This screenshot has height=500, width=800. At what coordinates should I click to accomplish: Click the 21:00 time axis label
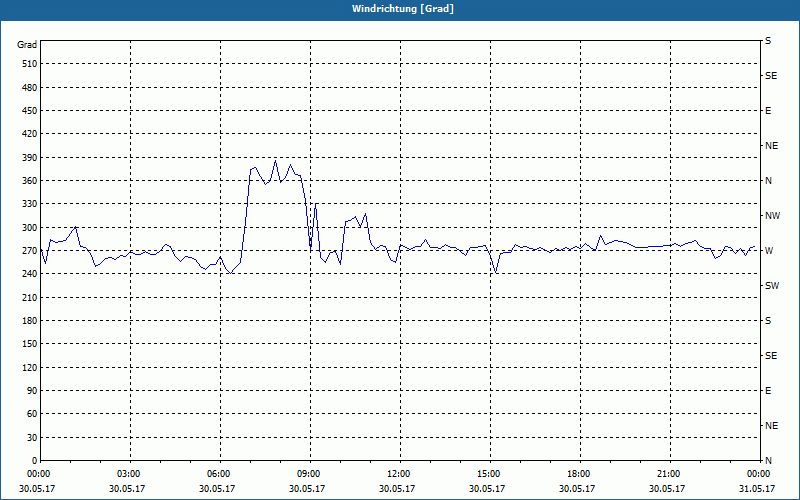(669, 474)
